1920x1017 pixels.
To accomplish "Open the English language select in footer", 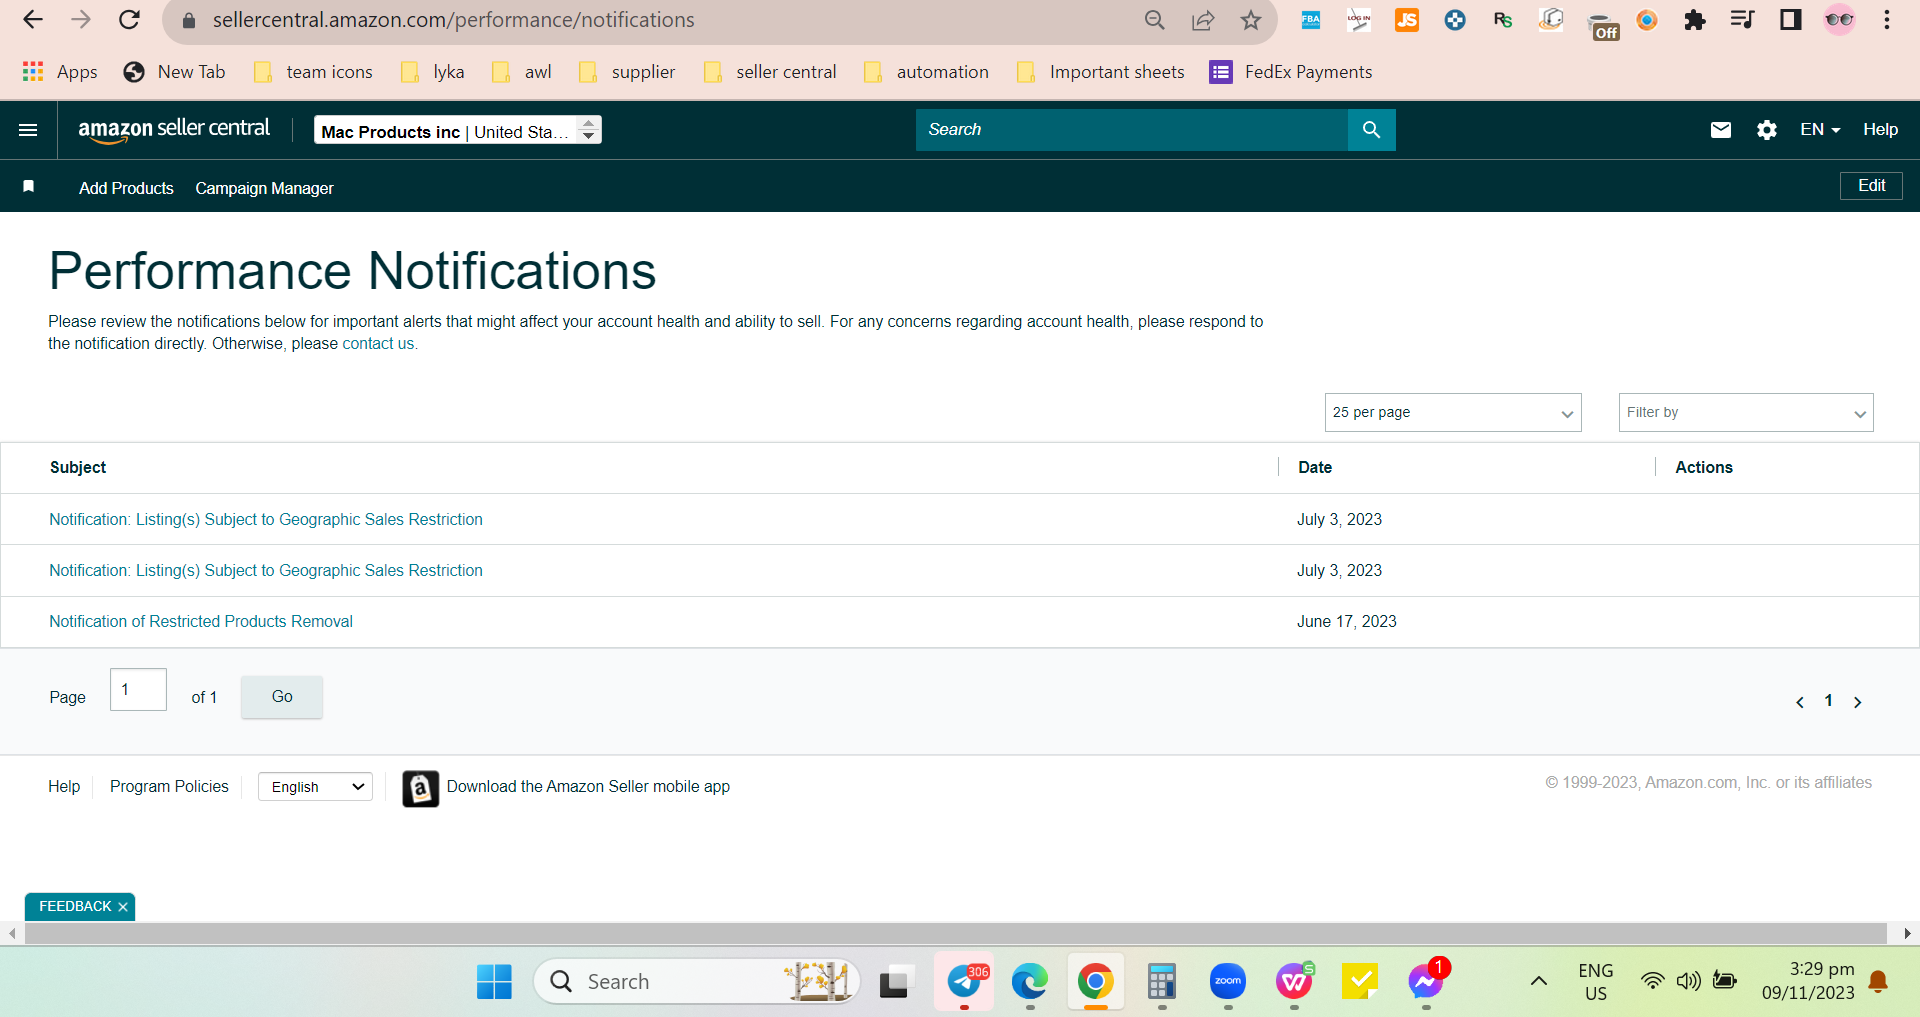I will [x=315, y=787].
